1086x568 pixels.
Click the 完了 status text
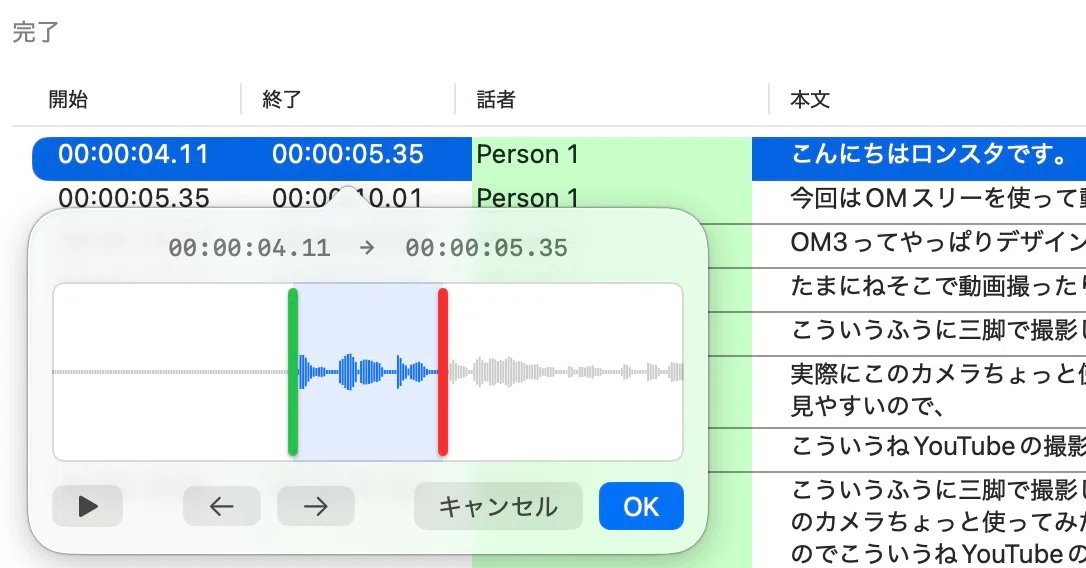coord(35,32)
